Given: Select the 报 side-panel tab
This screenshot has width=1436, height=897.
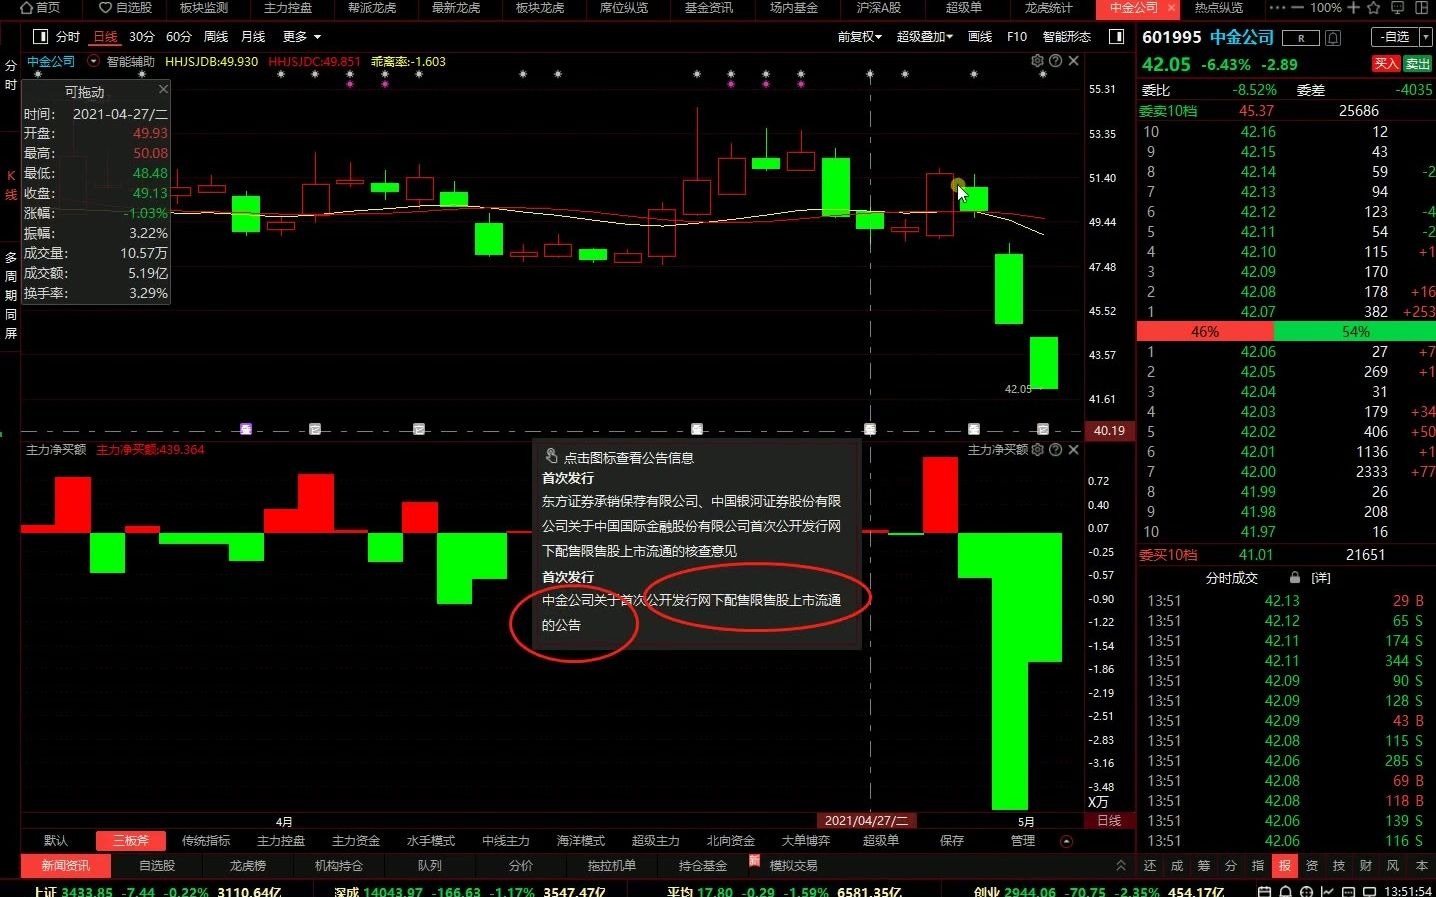Looking at the screenshot, I should click(x=1285, y=866).
